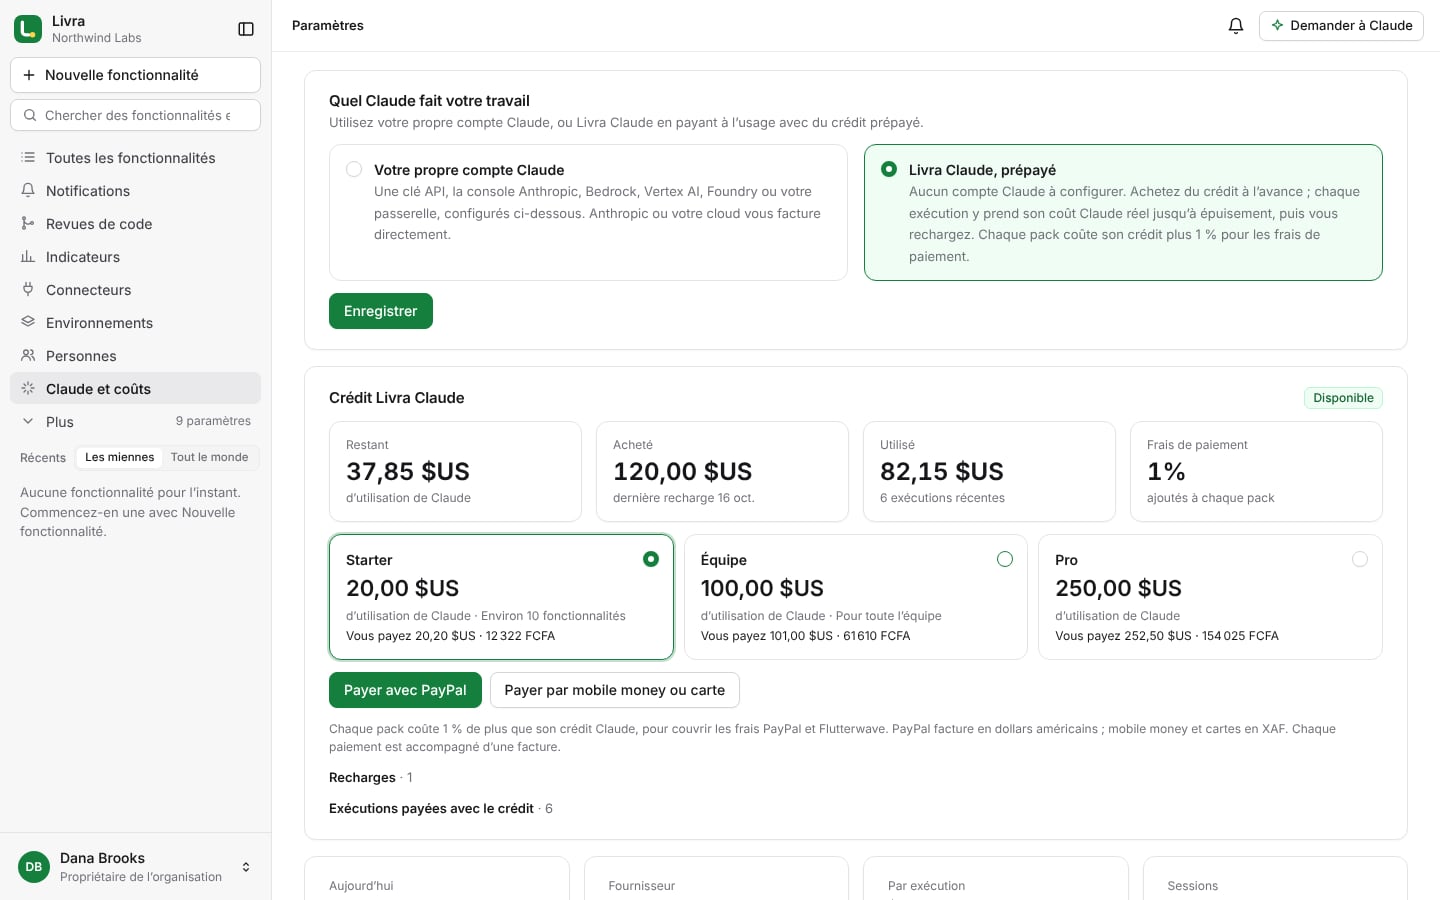Open Connecteurs in the sidebar

135,290
